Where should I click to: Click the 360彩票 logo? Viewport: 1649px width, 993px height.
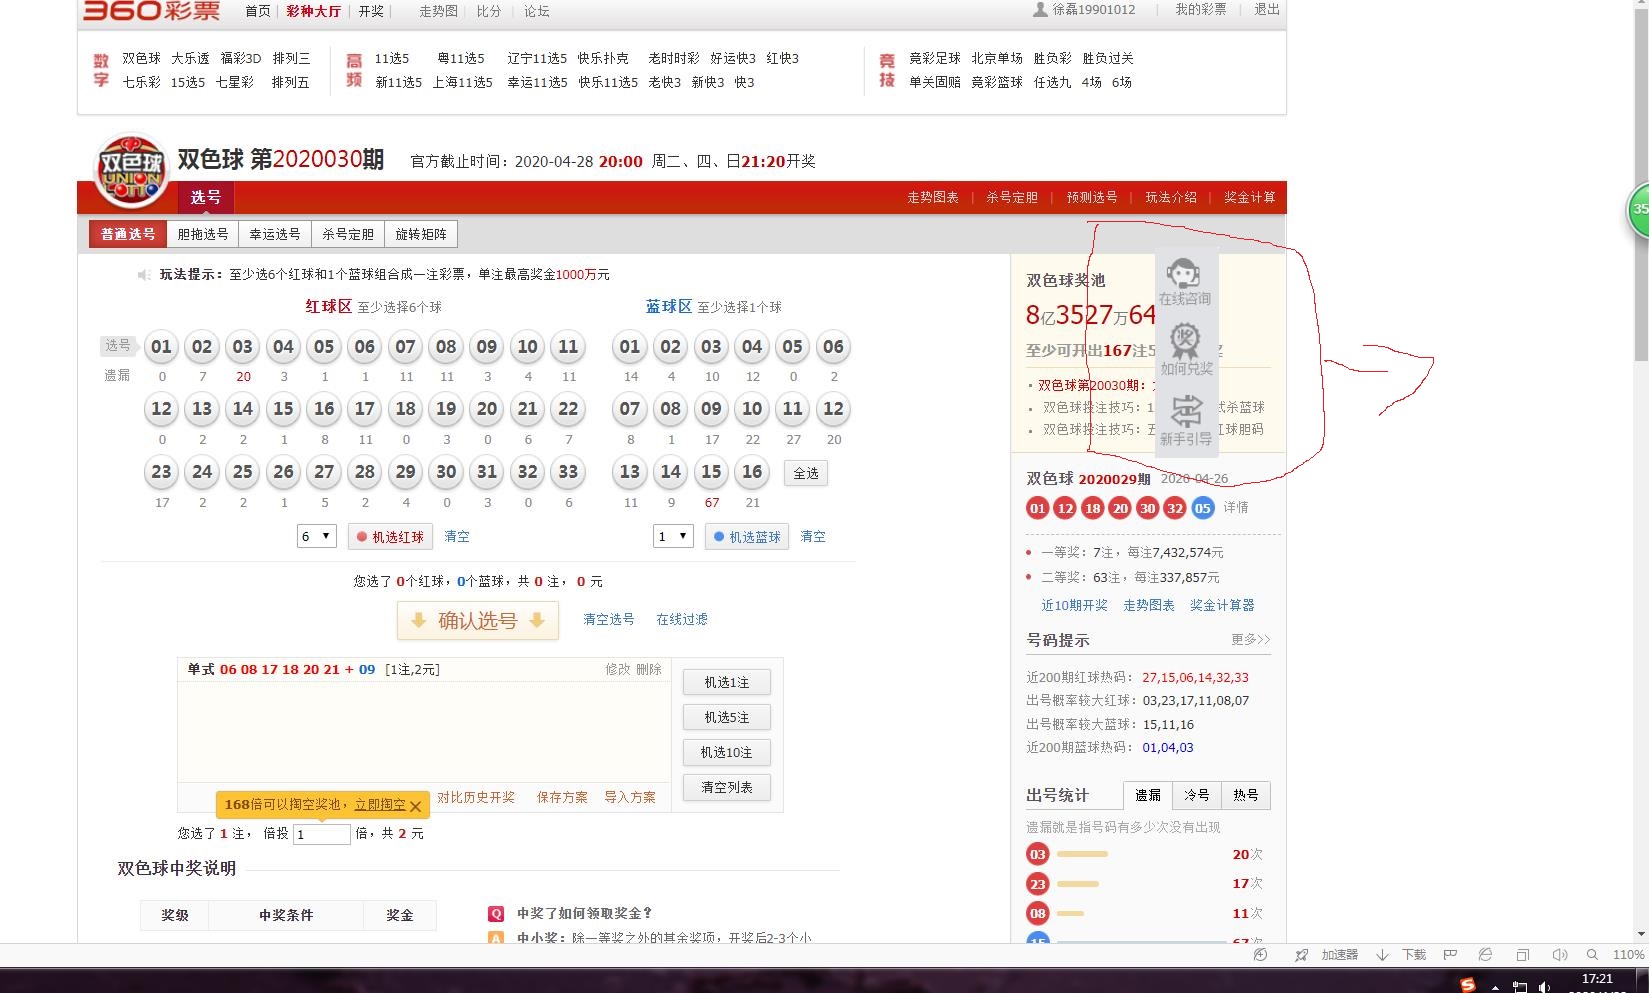click(x=151, y=11)
